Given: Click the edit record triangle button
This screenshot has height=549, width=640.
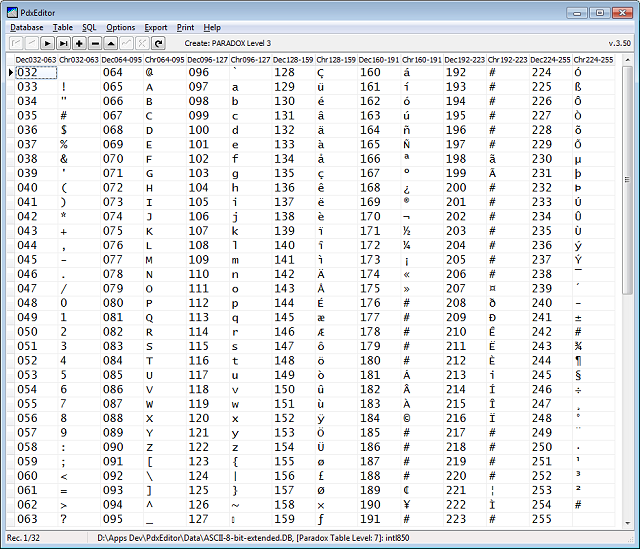Looking at the screenshot, I should pos(111,43).
